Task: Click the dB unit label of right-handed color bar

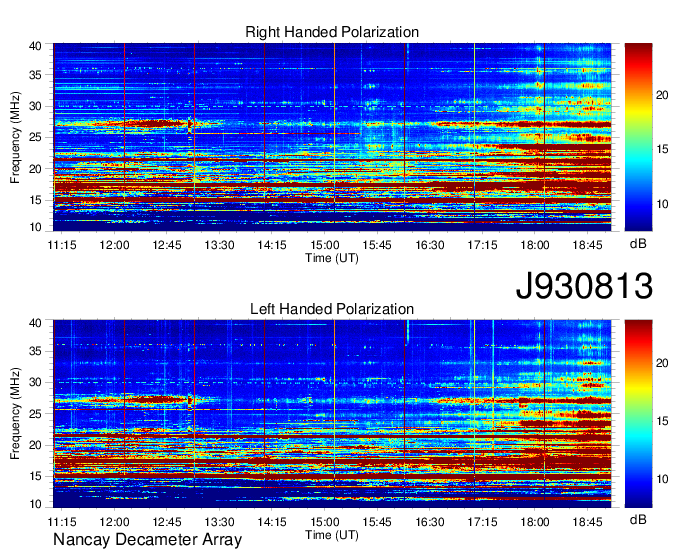Action: tap(638, 244)
